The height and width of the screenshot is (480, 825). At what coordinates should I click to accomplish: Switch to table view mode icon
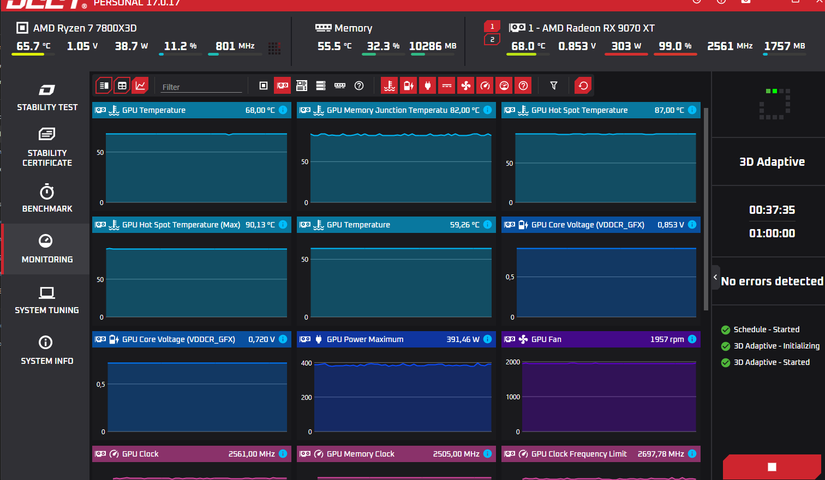122,86
